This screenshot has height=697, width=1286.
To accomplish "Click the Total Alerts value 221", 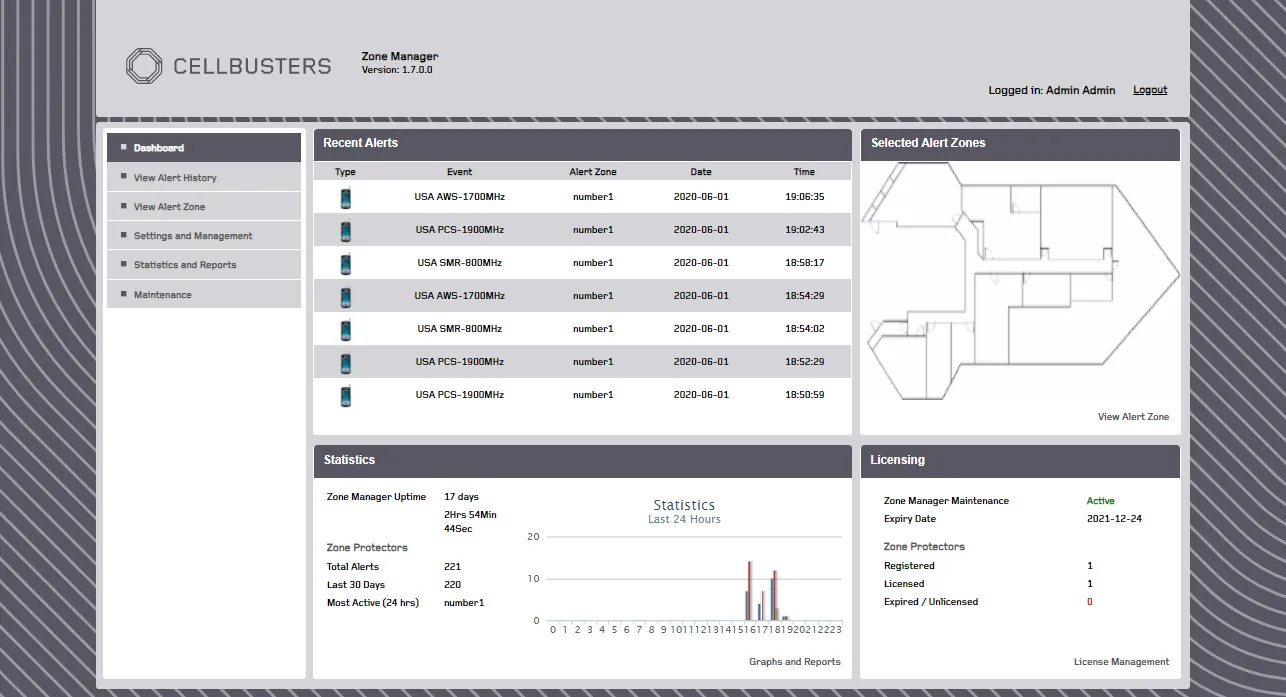I will [x=452, y=567].
